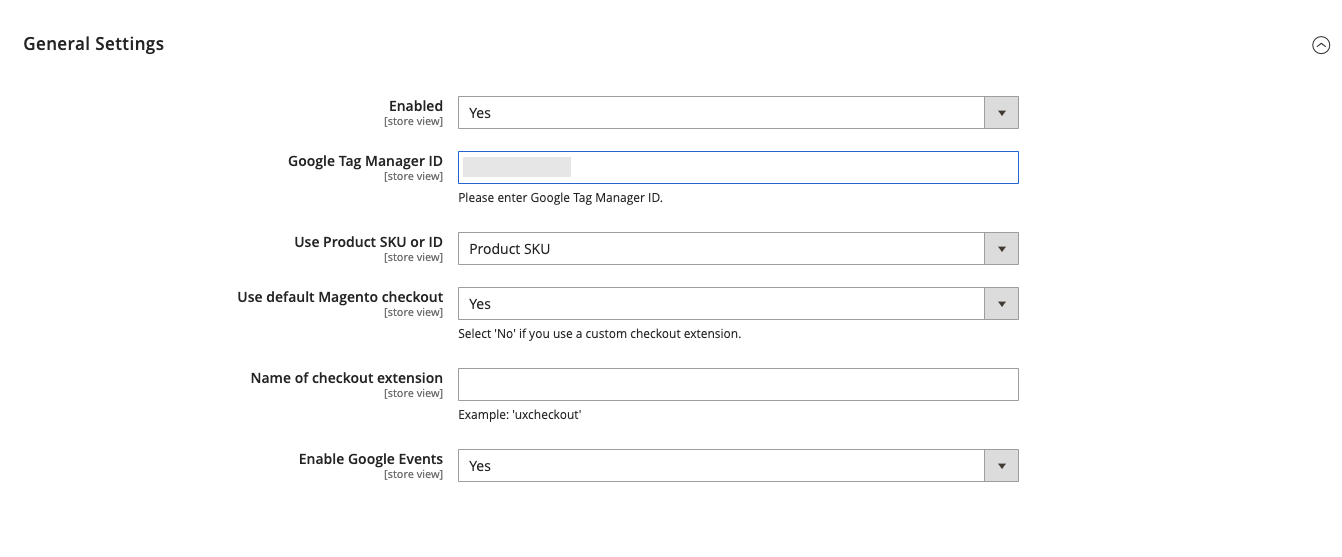Open the Enabled select showing Yes
Viewport: 1342px width, 557px height.
[721, 113]
